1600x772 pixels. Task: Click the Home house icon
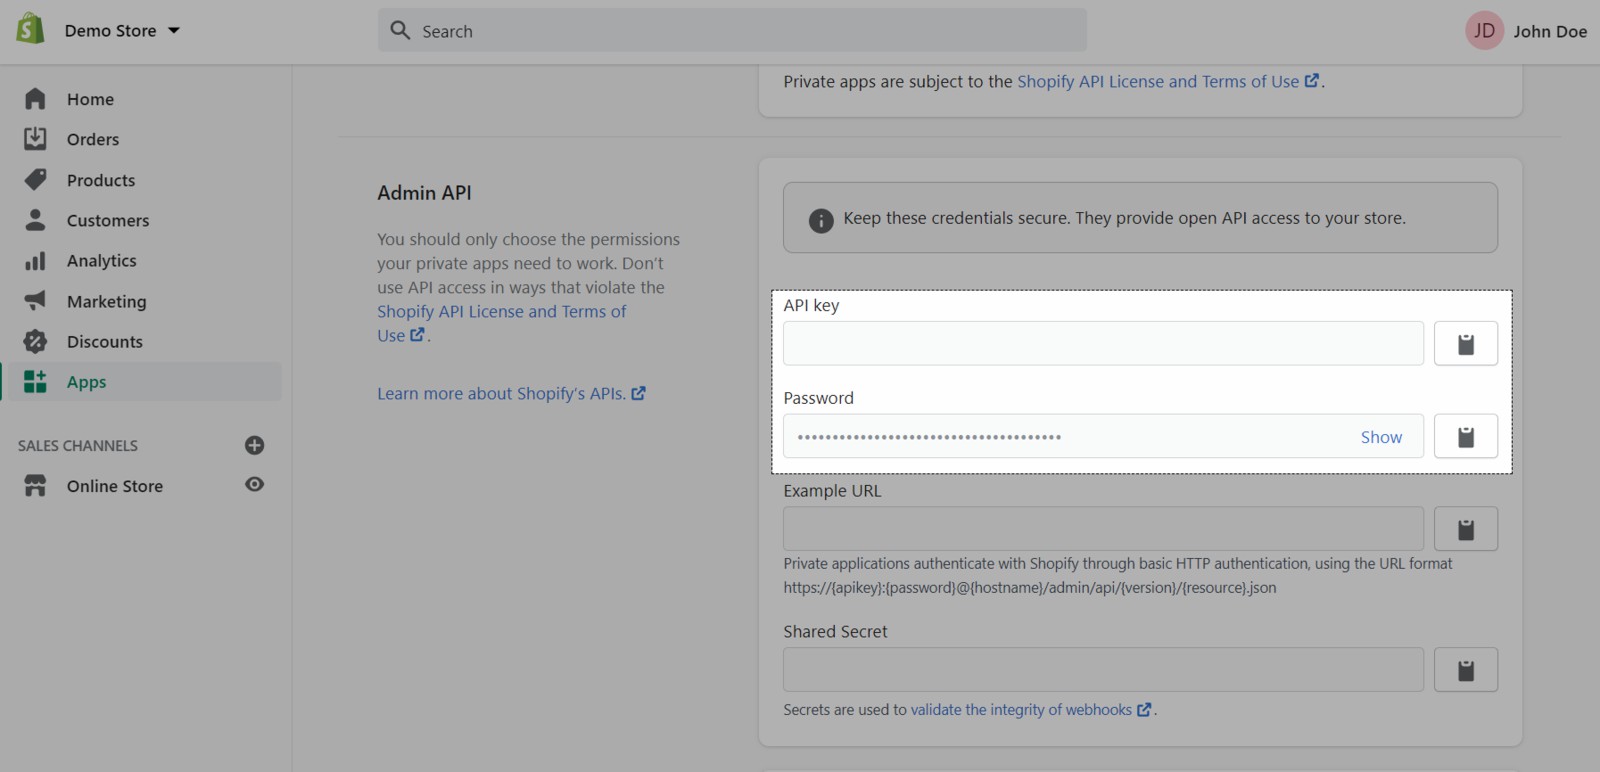[x=35, y=98]
